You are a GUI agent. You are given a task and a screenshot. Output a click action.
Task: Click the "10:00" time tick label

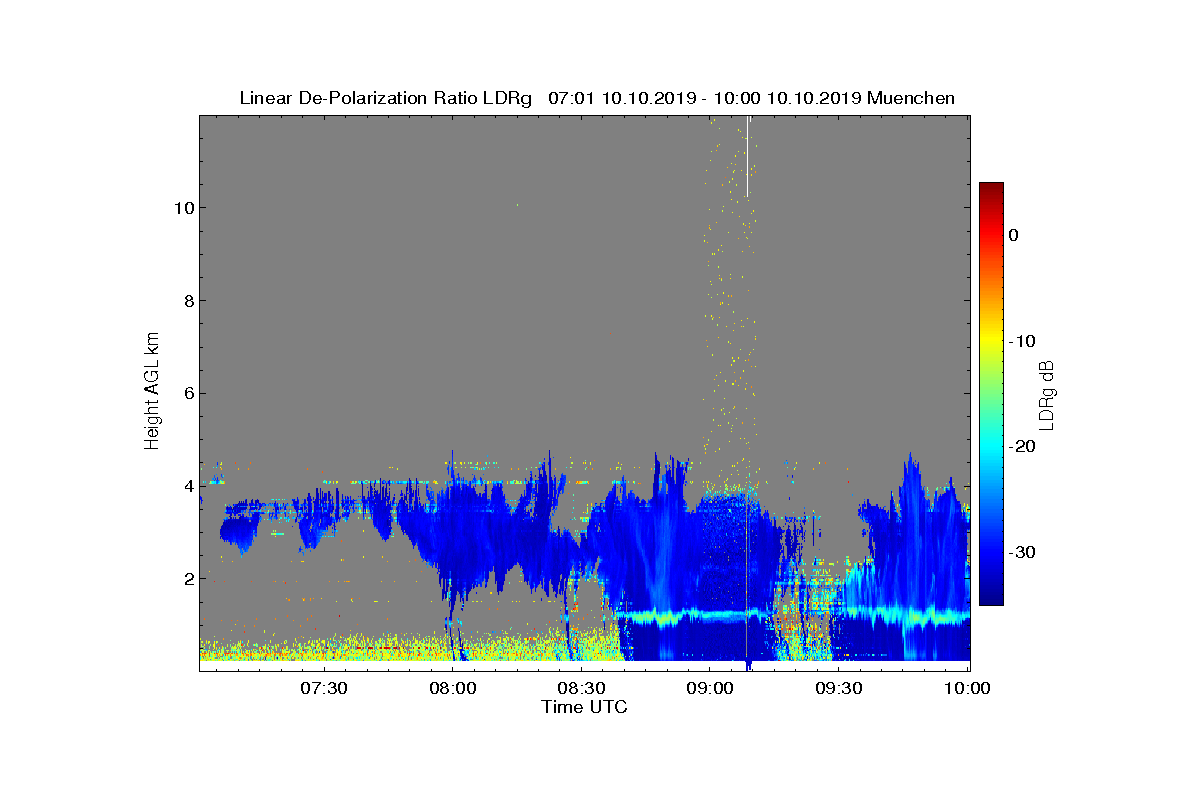967,688
